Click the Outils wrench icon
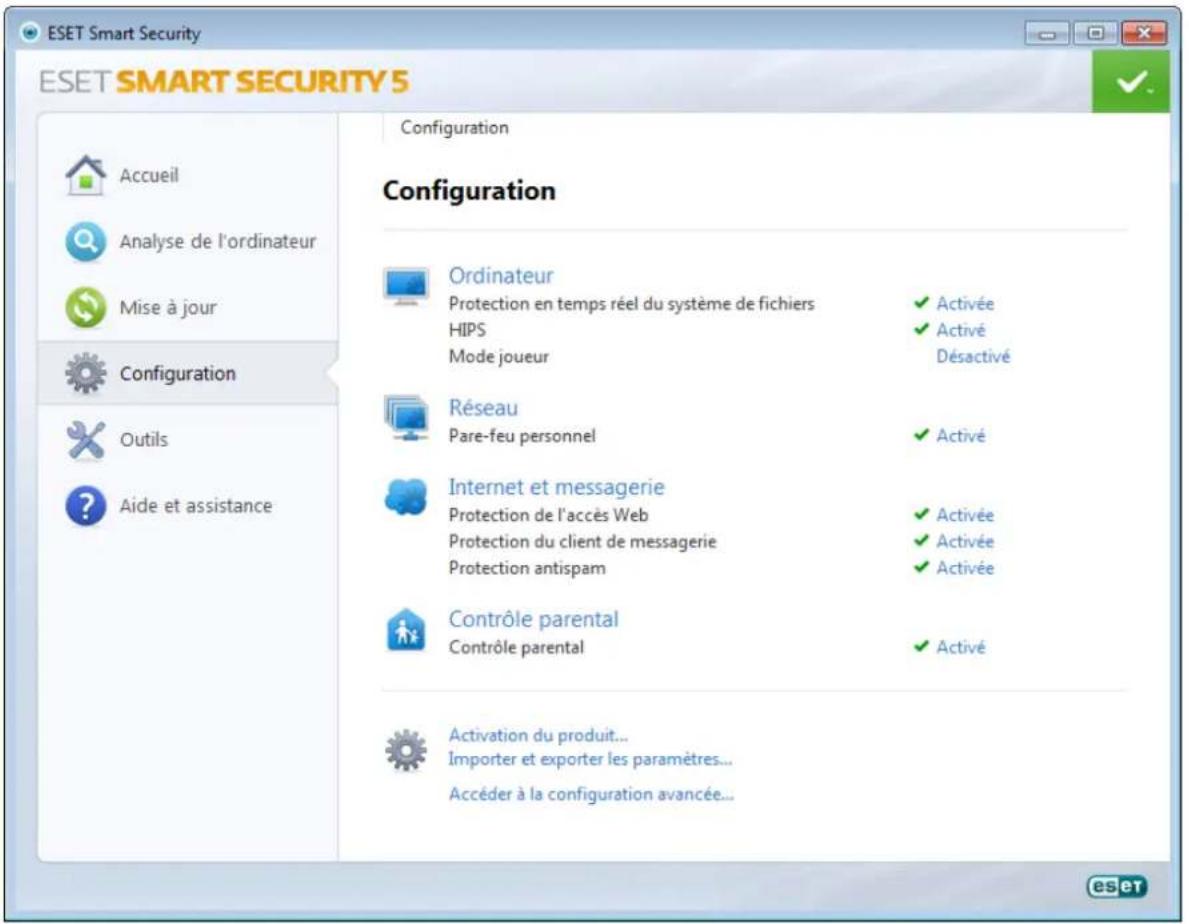Screen dimensions: 1189x924 [86, 440]
